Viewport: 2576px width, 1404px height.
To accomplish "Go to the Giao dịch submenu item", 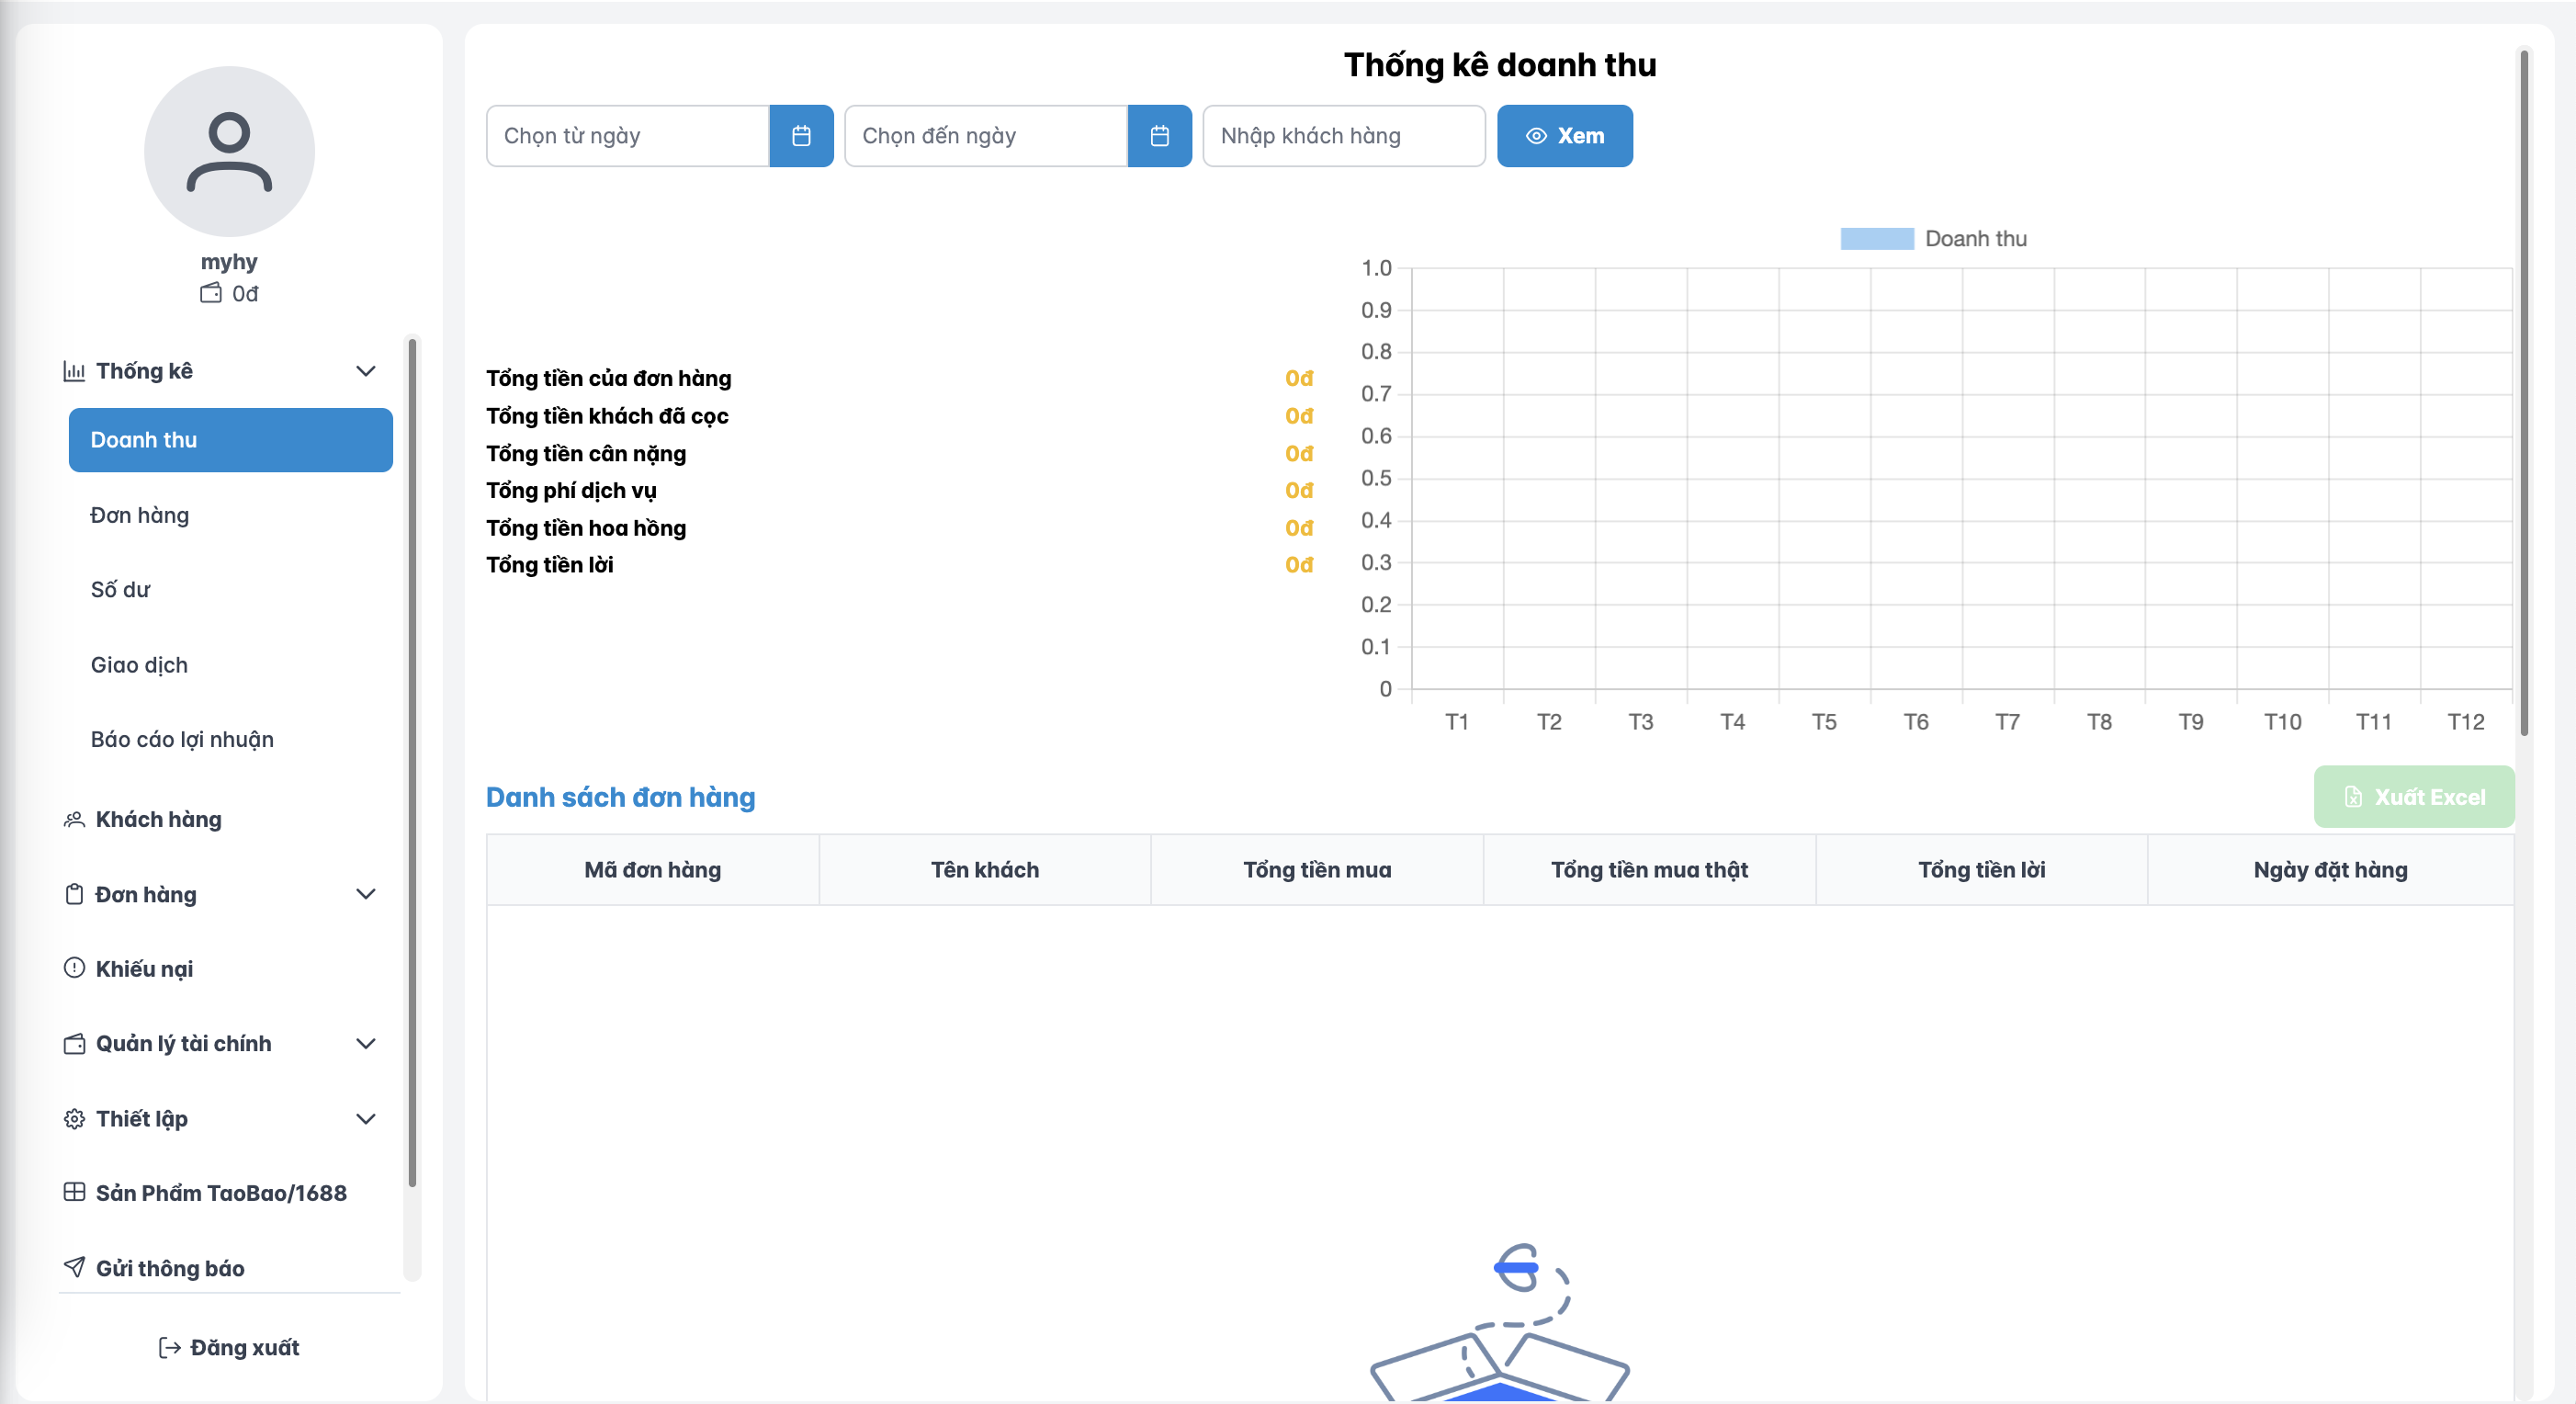I will 139,665.
